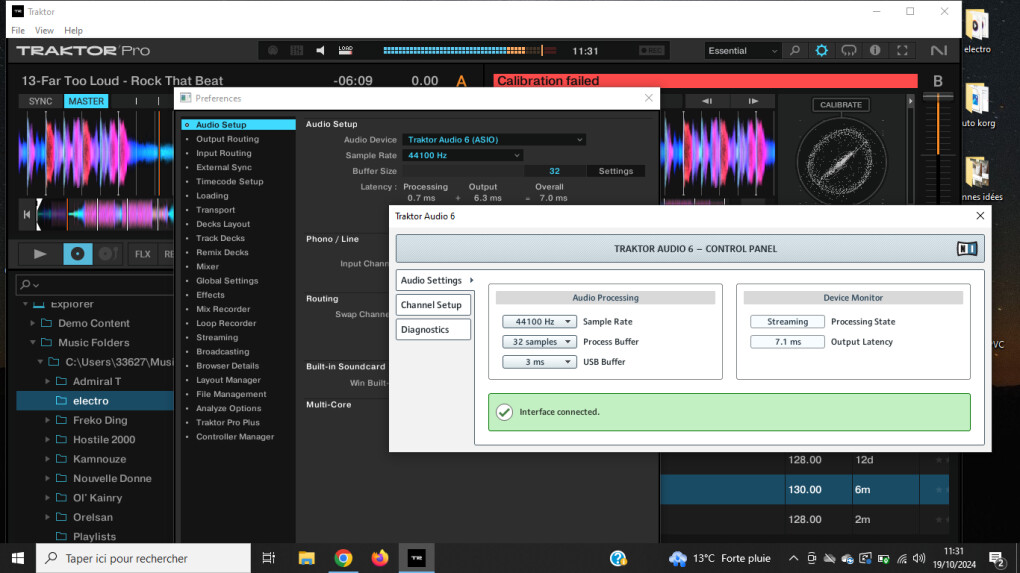Click the help question mark tray icon
The image size is (1020, 573).
click(x=618, y=558)
